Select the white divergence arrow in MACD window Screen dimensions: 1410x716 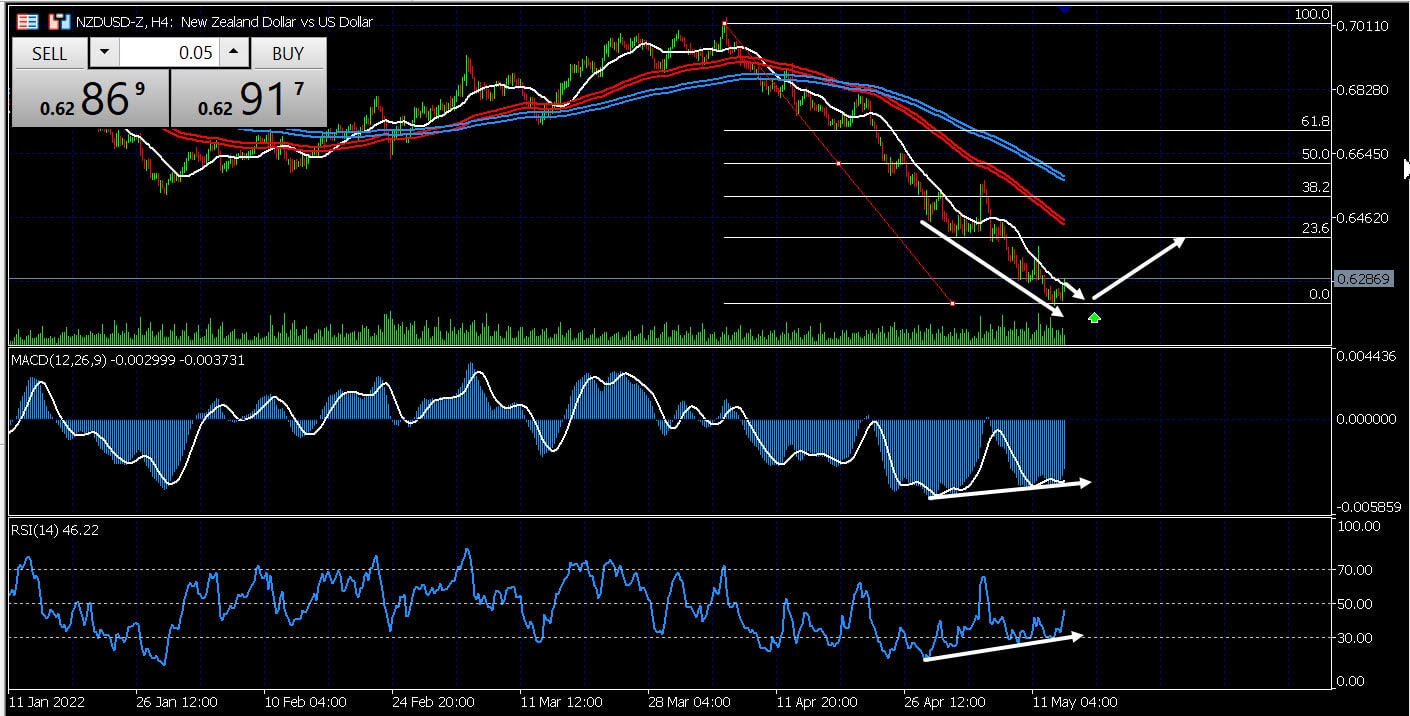coord(1008,489)
